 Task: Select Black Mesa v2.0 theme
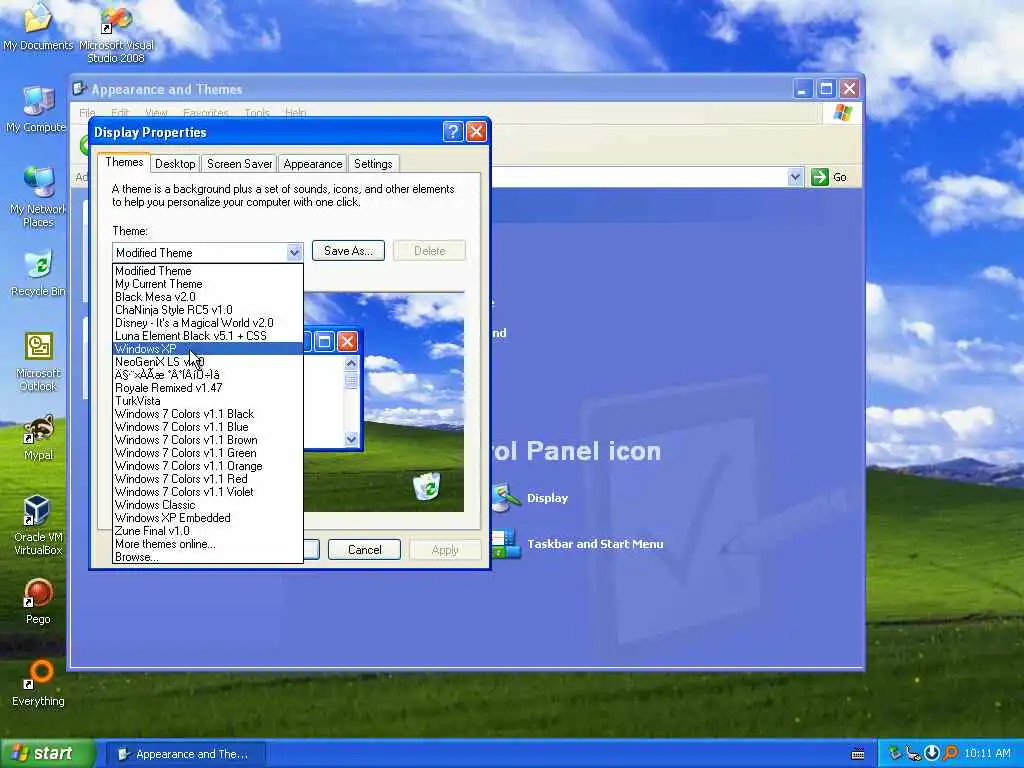(208, 297)
